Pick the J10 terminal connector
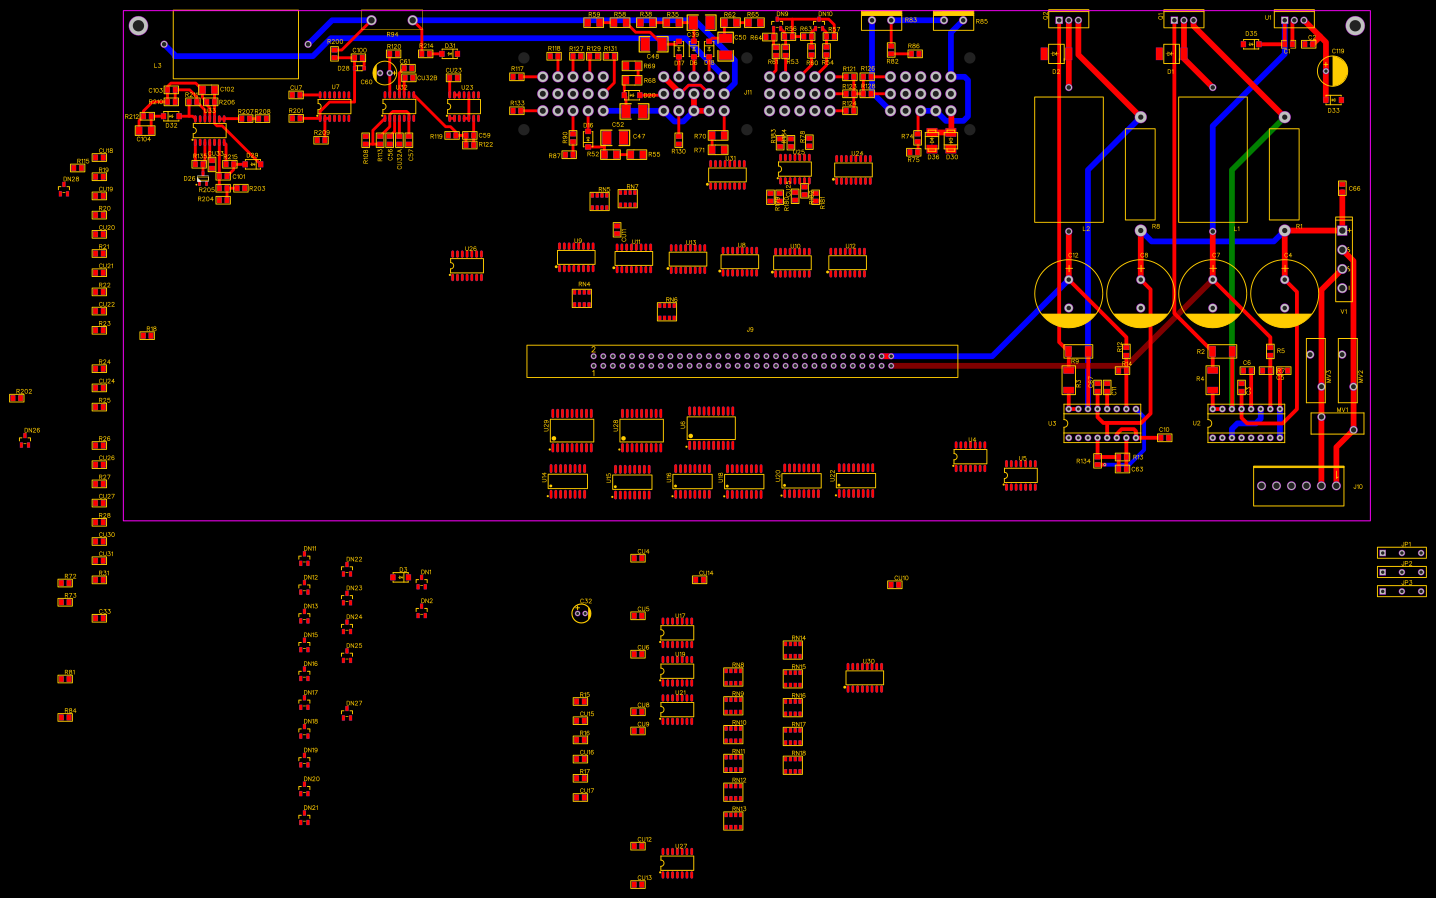This screenshot has height=898, width=1436. (x=1299, y=486)
